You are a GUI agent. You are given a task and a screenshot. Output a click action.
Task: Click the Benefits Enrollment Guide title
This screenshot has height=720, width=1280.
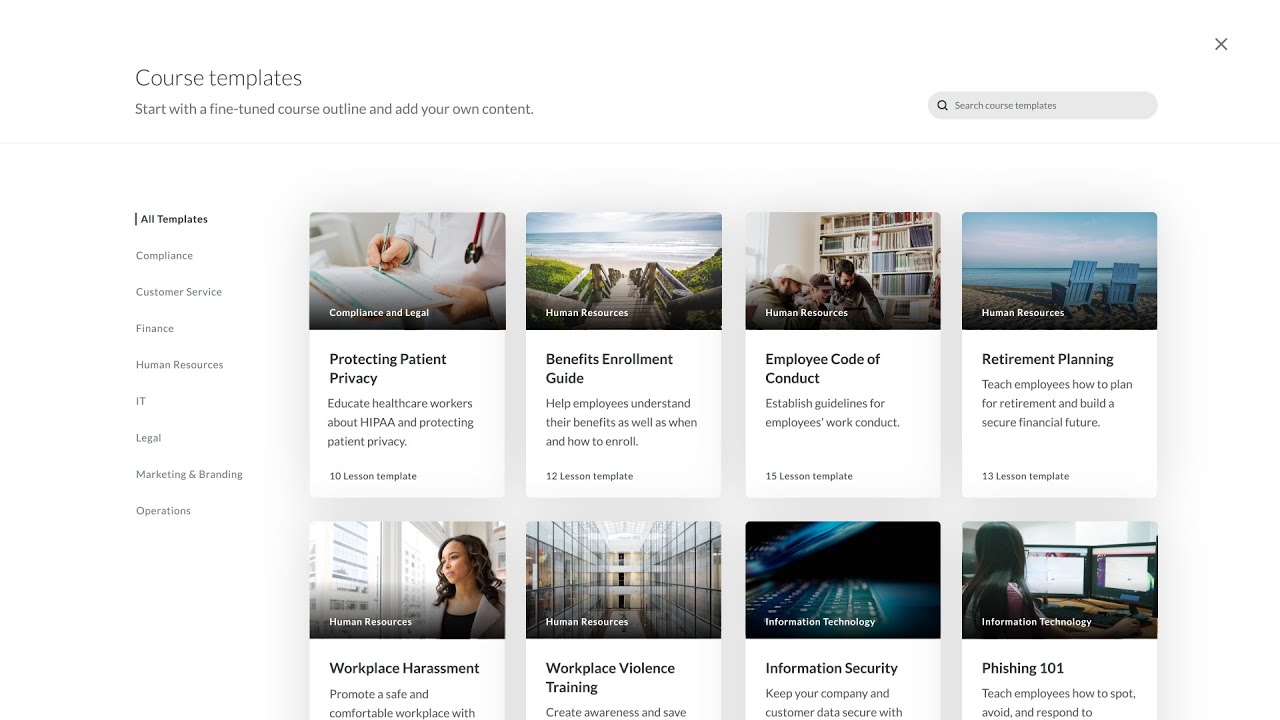pyautogui.click(x=609, y=369)
